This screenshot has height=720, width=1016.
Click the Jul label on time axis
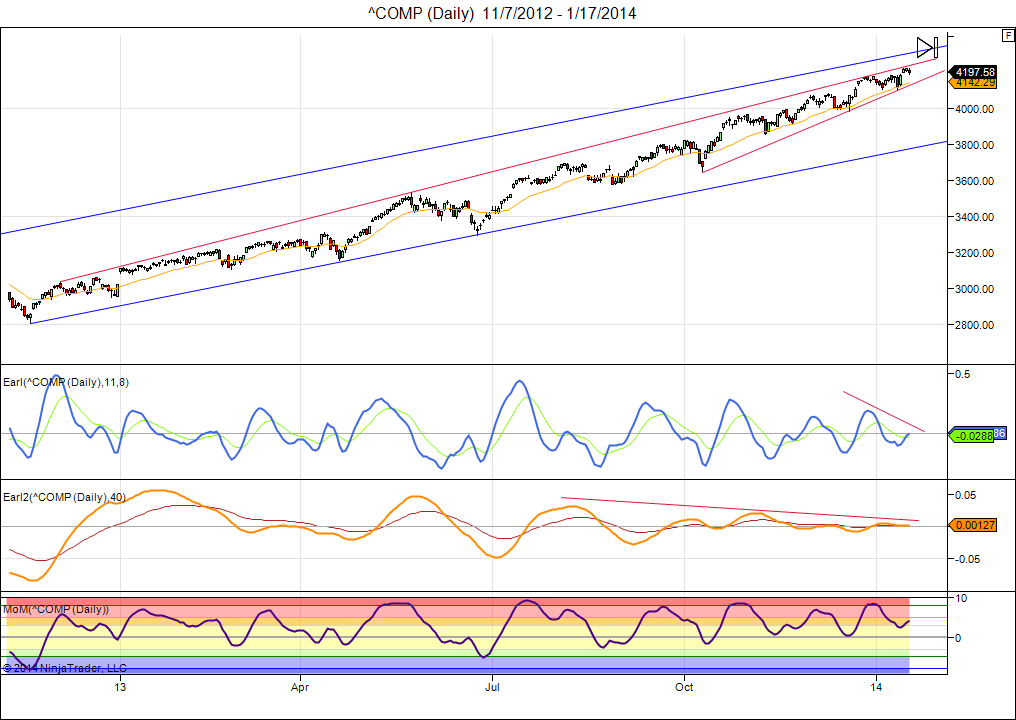[x=491, y=688]
